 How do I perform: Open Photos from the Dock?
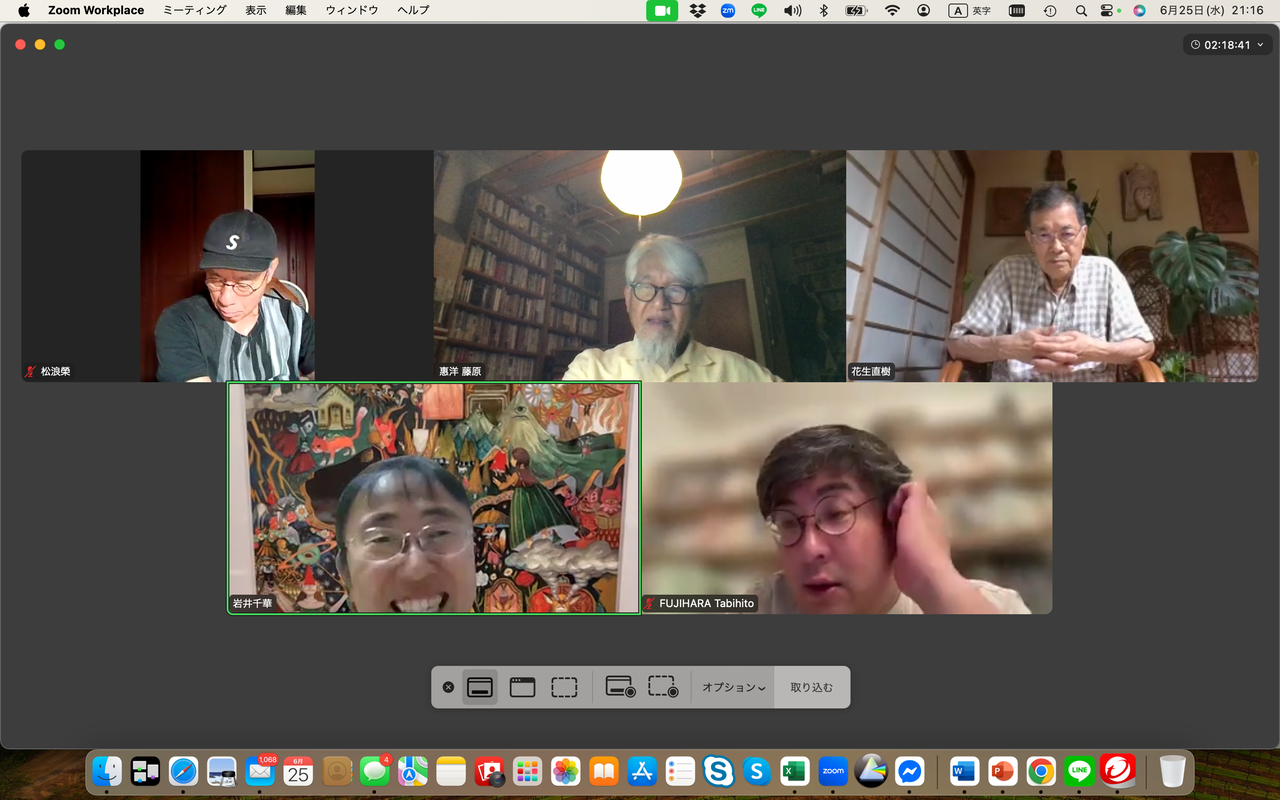[x=566, y=771]
